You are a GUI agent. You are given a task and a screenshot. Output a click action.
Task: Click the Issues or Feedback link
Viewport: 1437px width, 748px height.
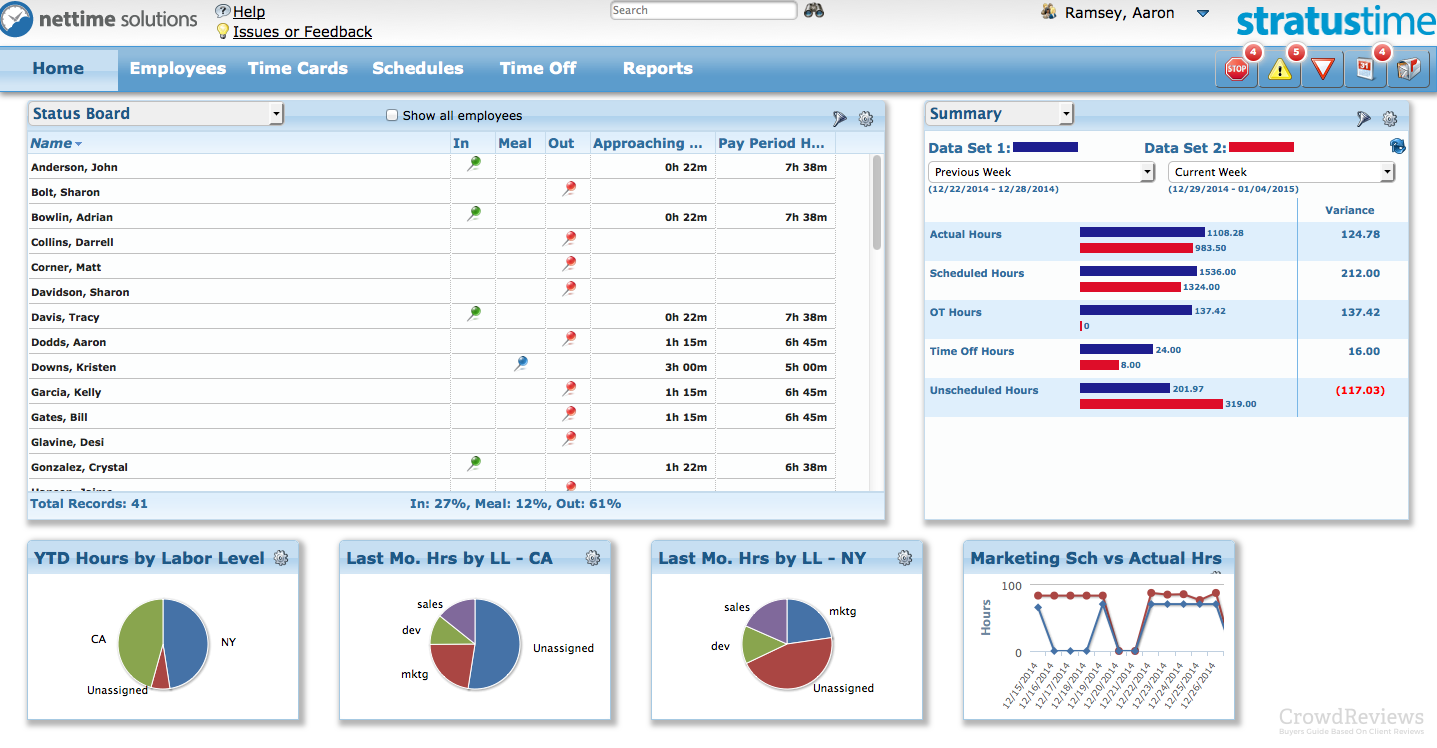point(302,32)
